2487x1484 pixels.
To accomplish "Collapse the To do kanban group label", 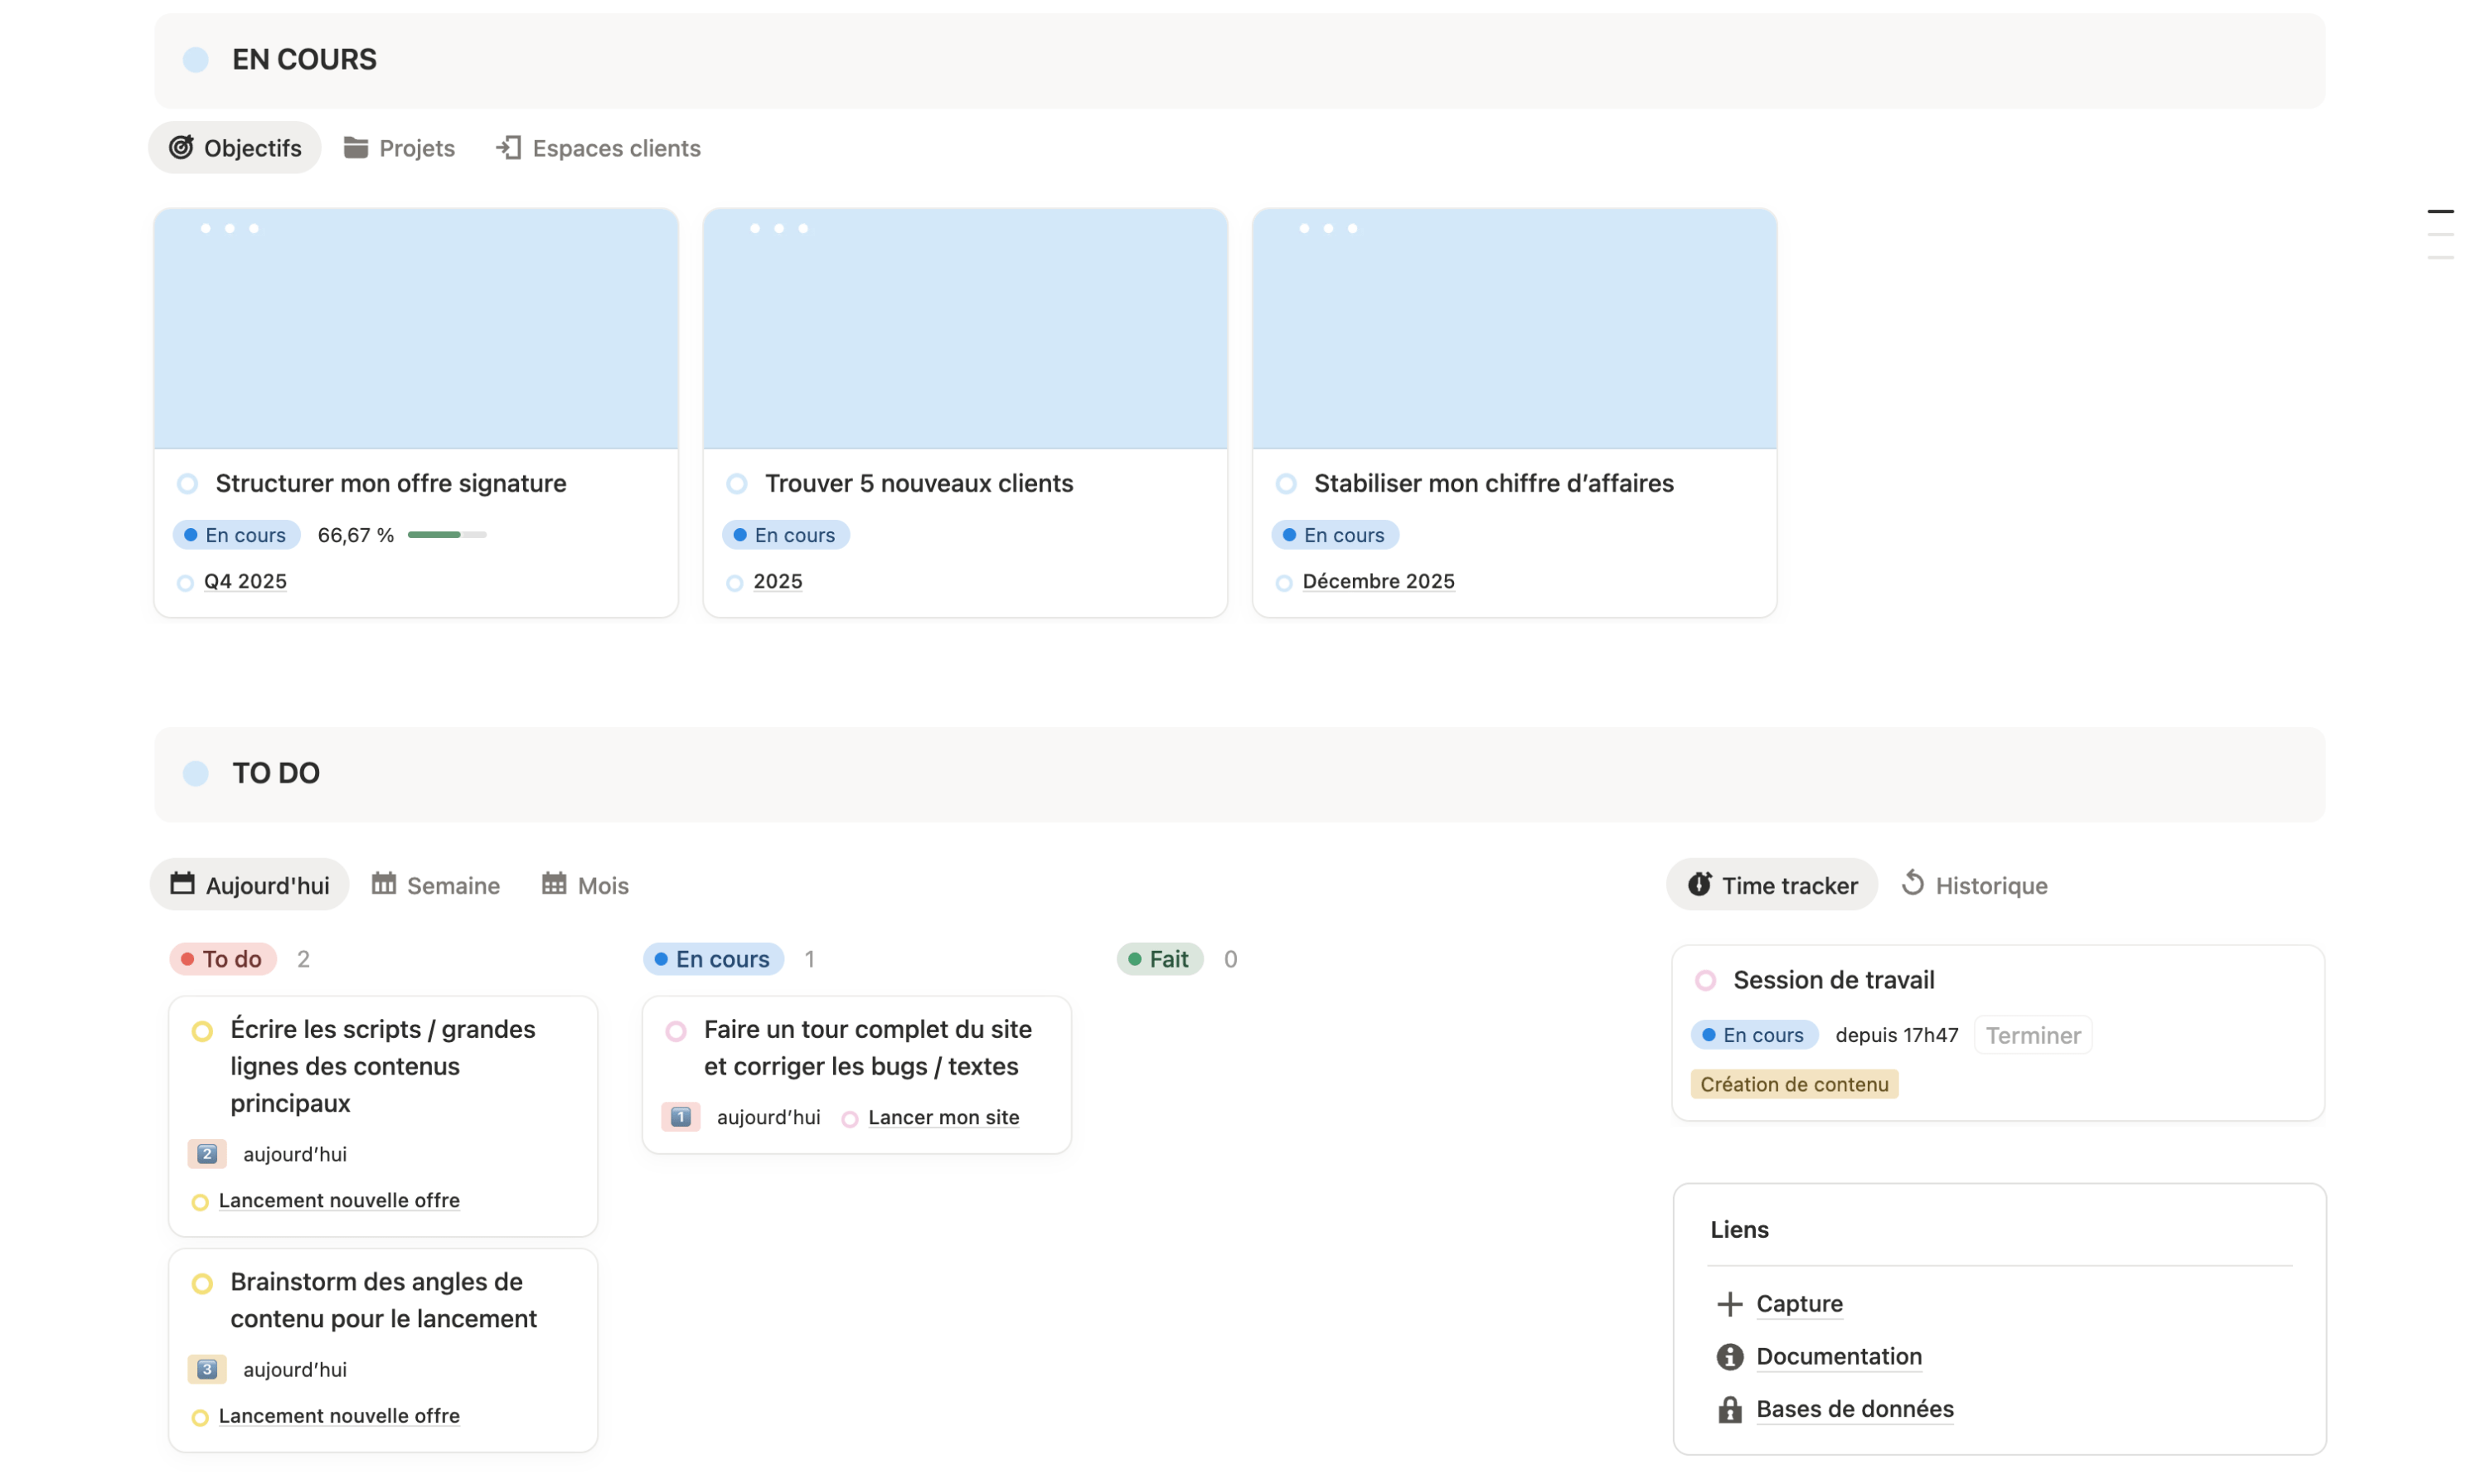I will point(222,959).
